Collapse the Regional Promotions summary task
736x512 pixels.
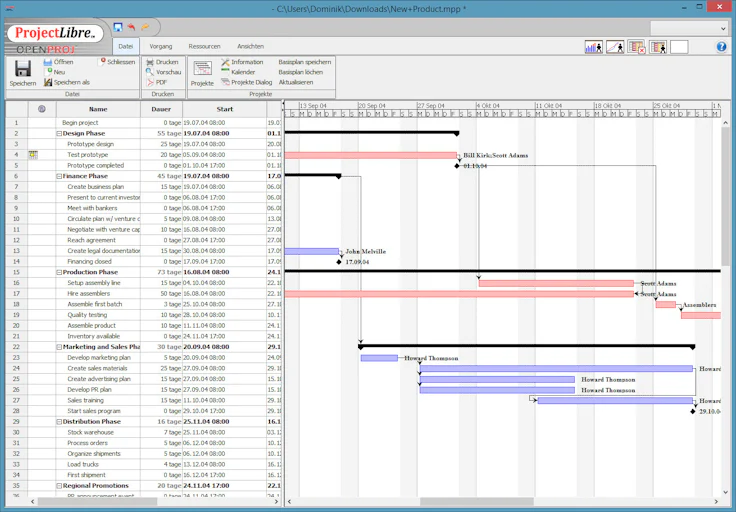coord(59,486)
